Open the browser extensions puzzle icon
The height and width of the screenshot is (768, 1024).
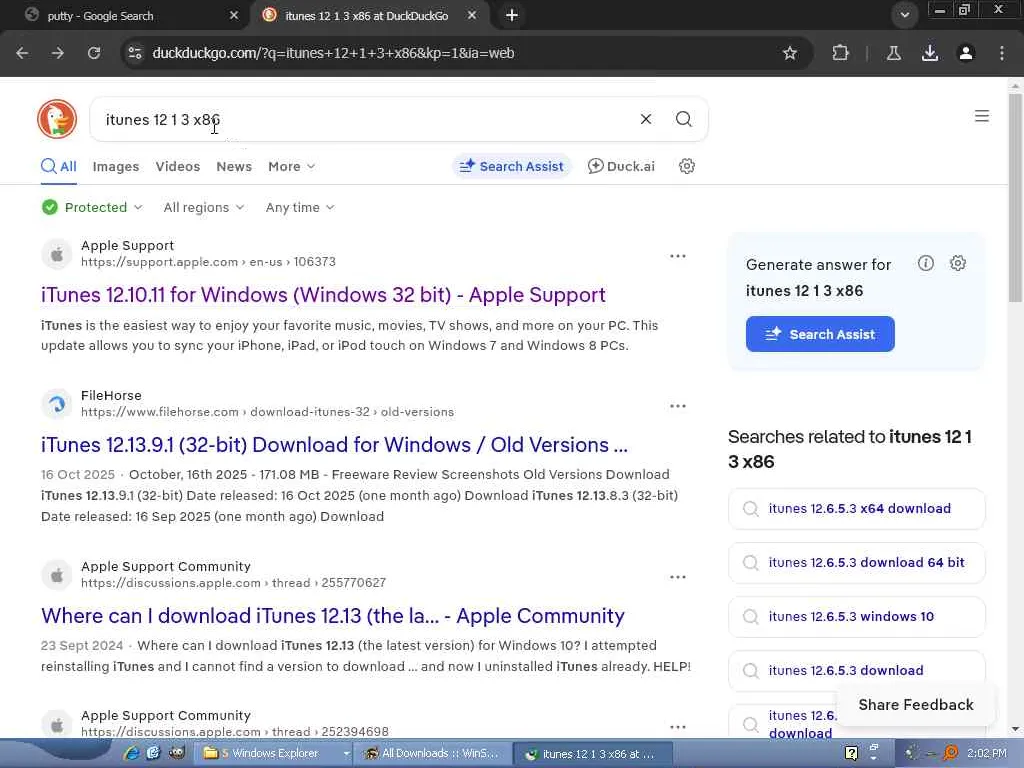tap(840, 53)
